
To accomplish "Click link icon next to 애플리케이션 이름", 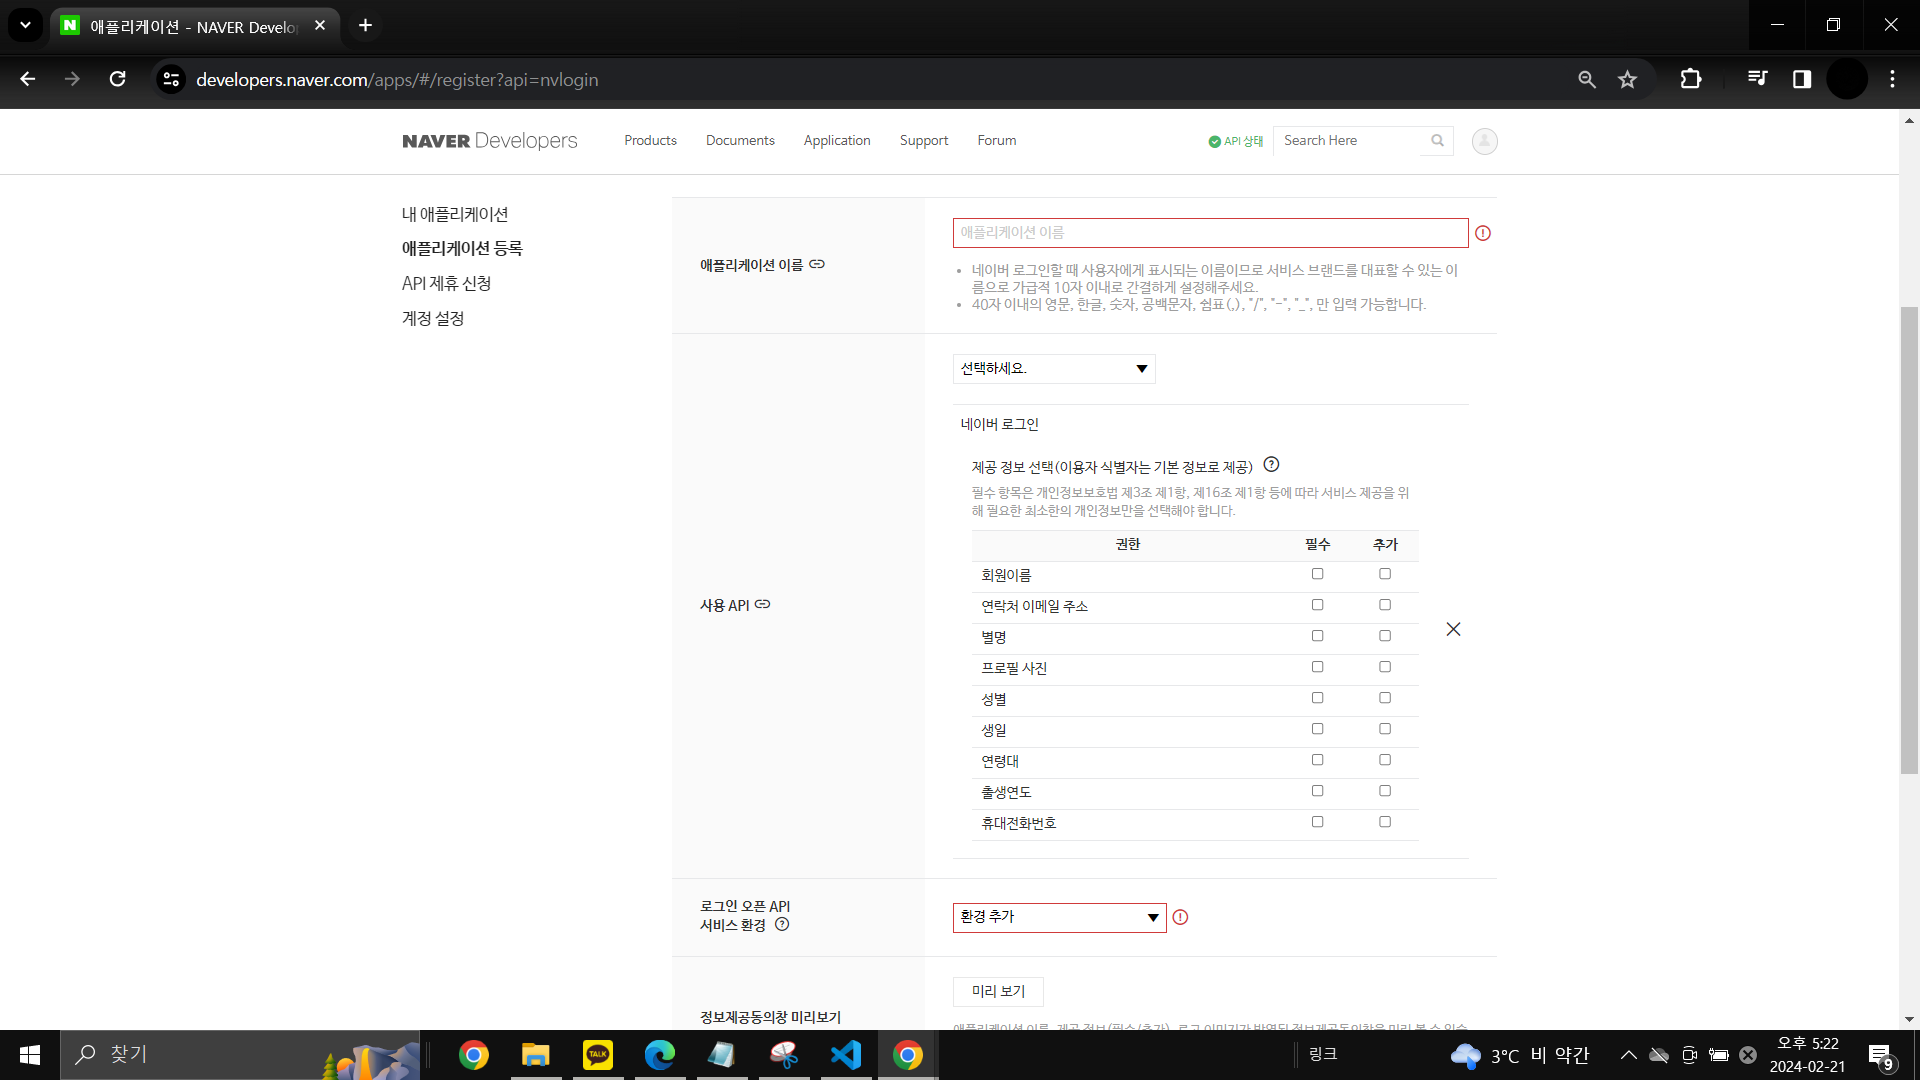I will pos(817,264).
